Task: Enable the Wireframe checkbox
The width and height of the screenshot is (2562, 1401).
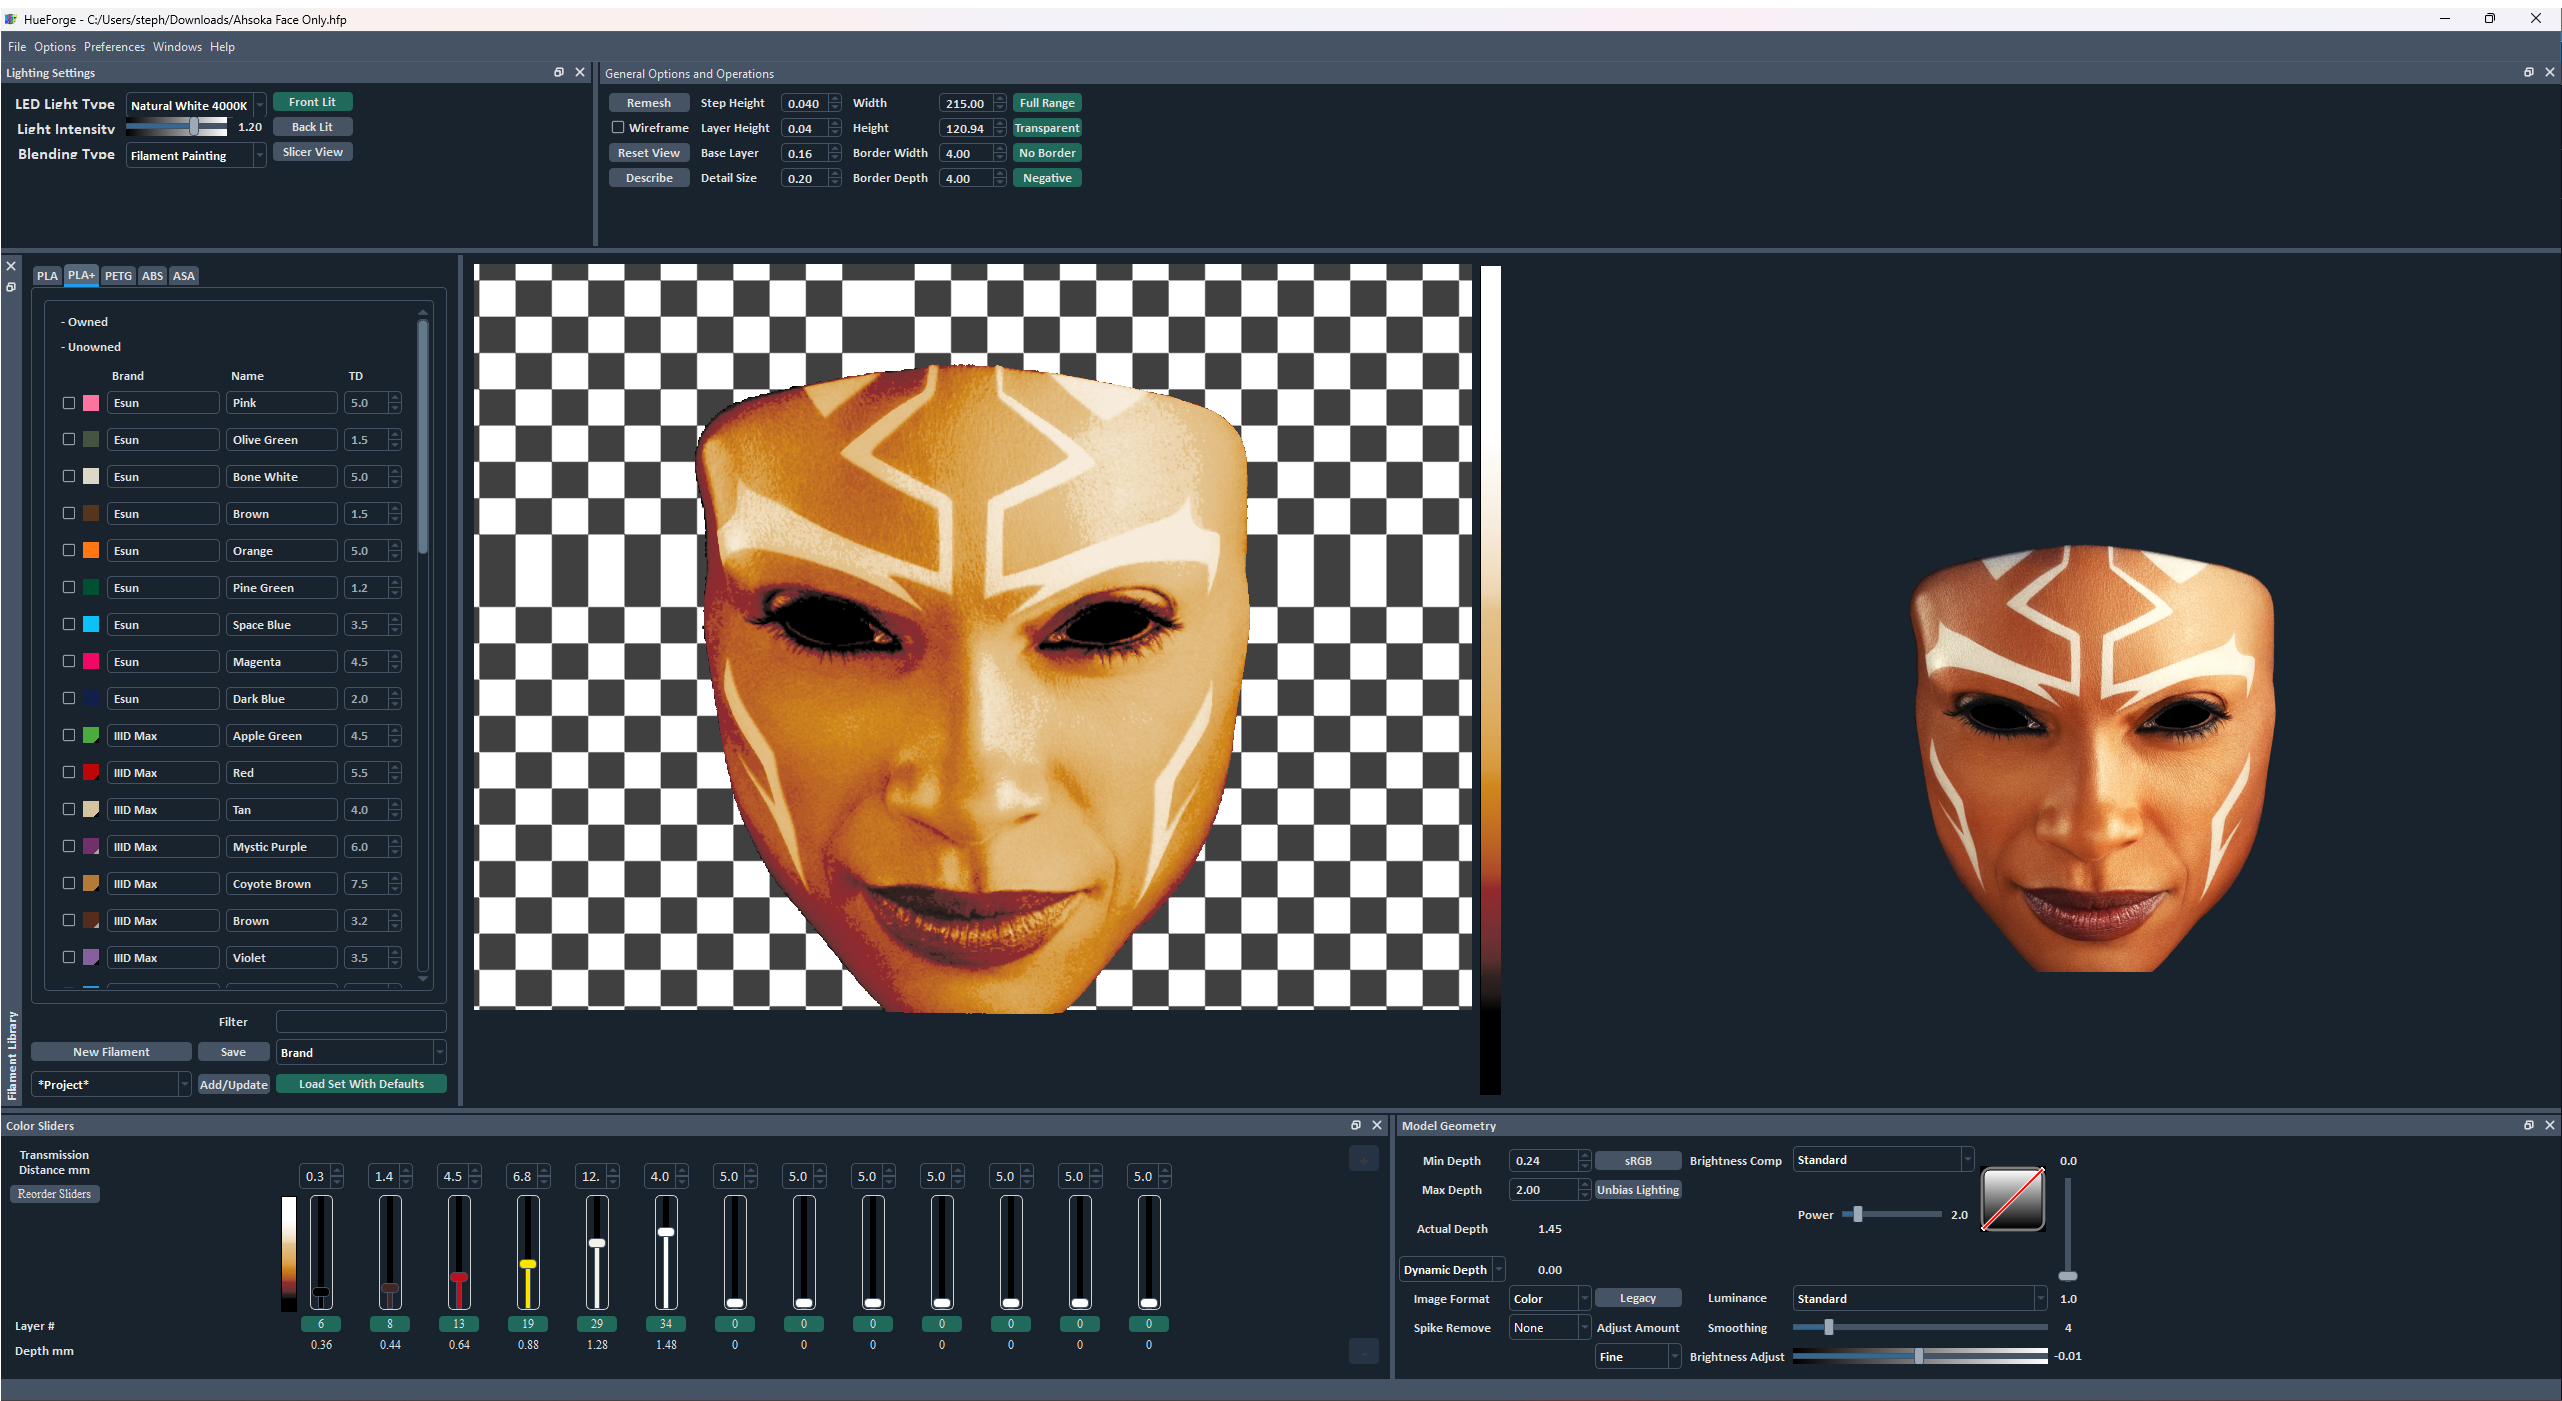Action: [x=618, y=127]
